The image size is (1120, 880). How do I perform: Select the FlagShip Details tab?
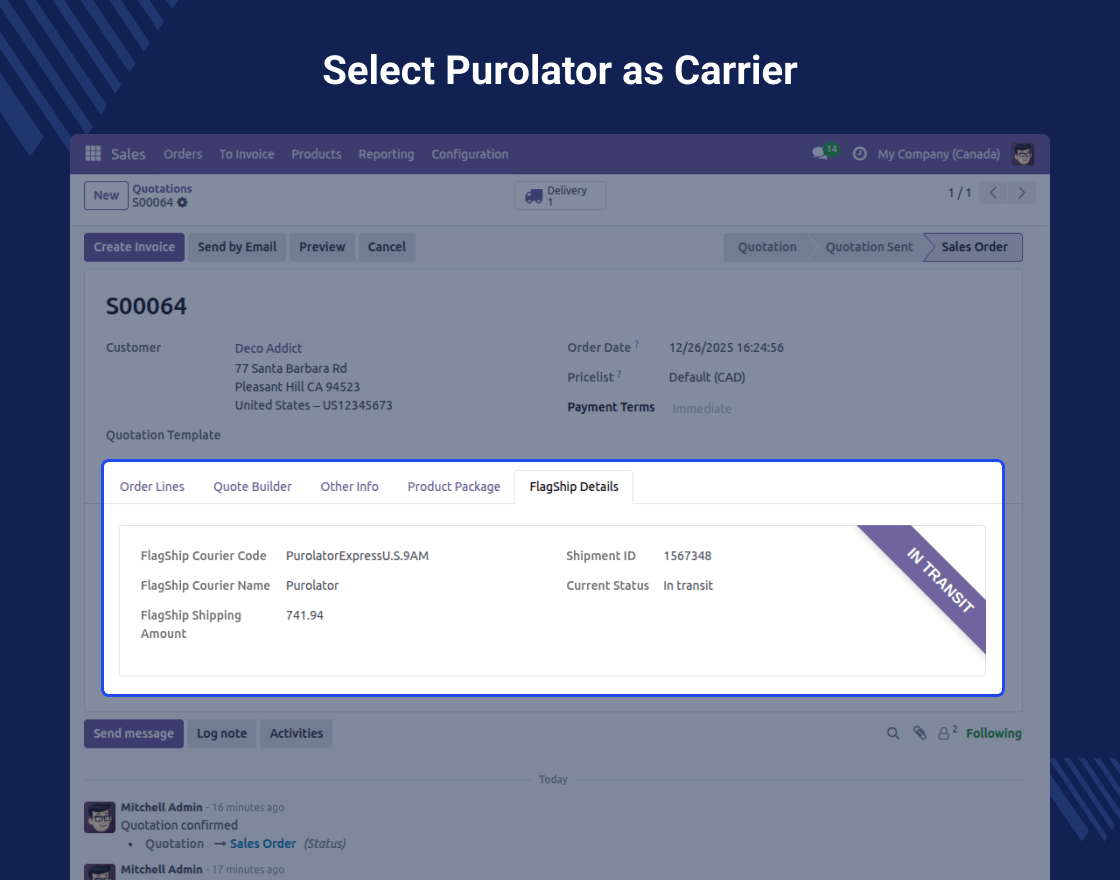[x=574, y=486]
